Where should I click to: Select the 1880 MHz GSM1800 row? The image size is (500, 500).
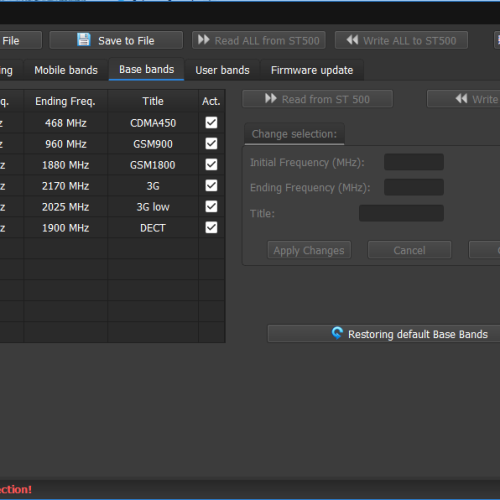pyautogui.click(x=112, y=165)
